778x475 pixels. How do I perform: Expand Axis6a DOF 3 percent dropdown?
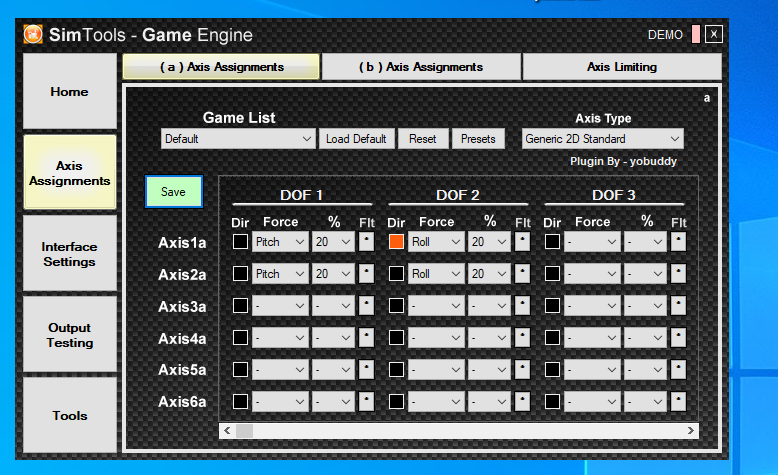(645, 401)
